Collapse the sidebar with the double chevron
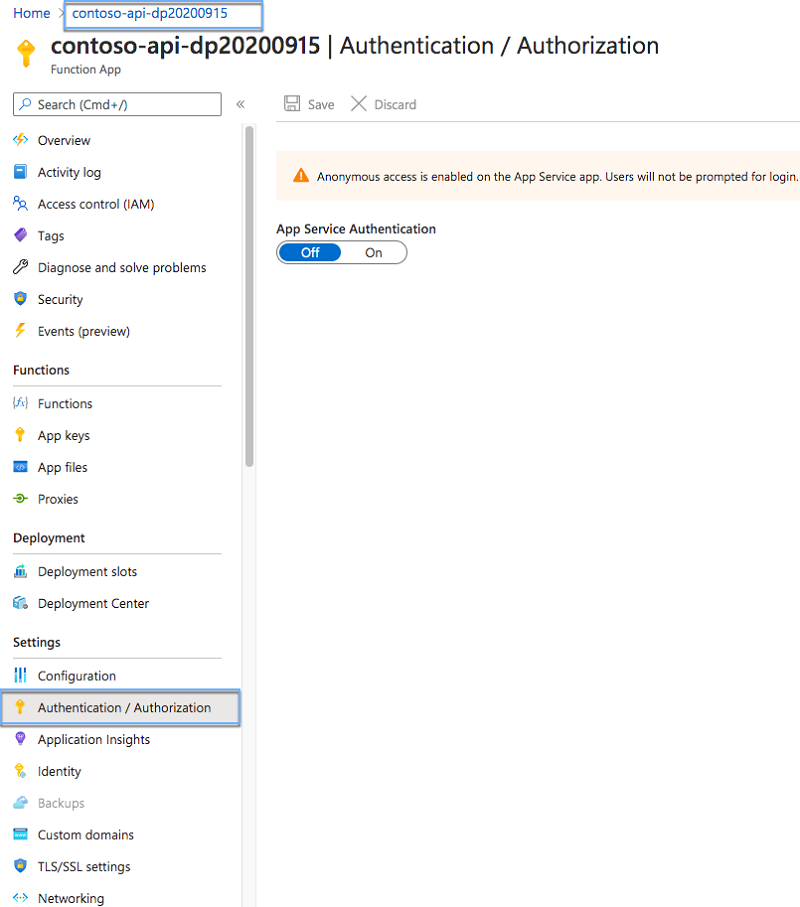800x907 pixels. click(240, 103)
